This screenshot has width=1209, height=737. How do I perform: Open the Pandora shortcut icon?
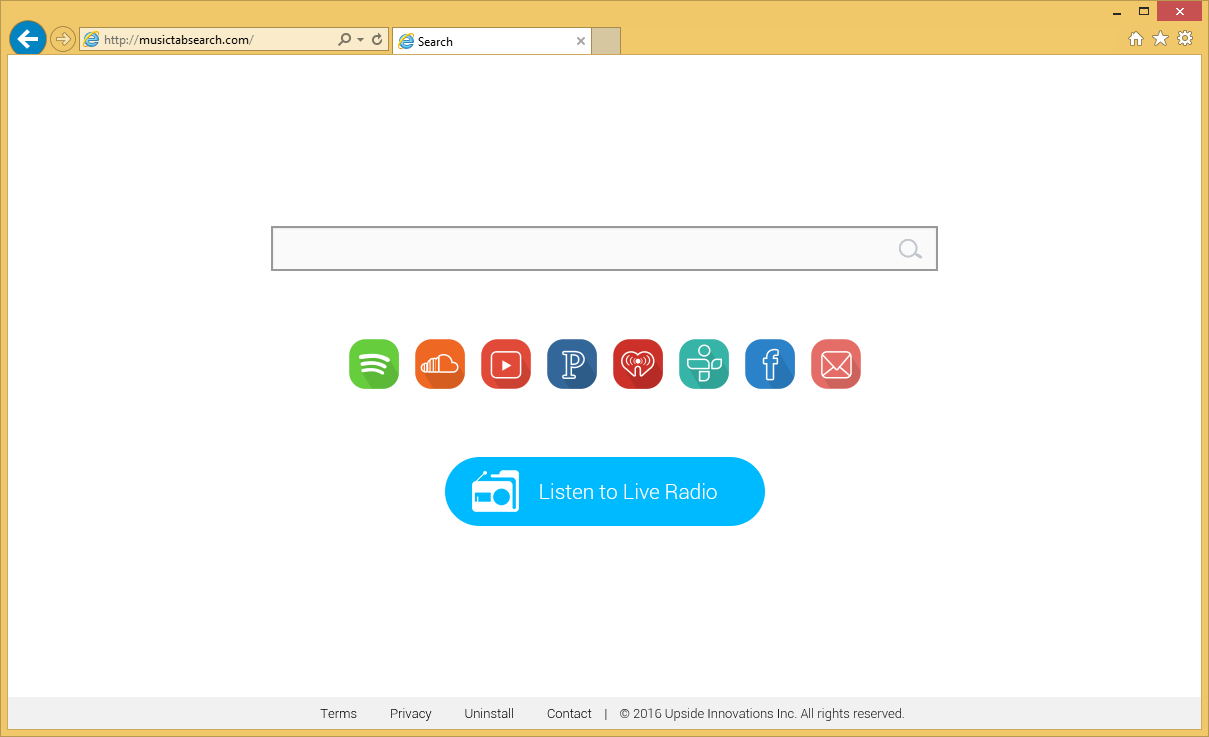[572, 364]
